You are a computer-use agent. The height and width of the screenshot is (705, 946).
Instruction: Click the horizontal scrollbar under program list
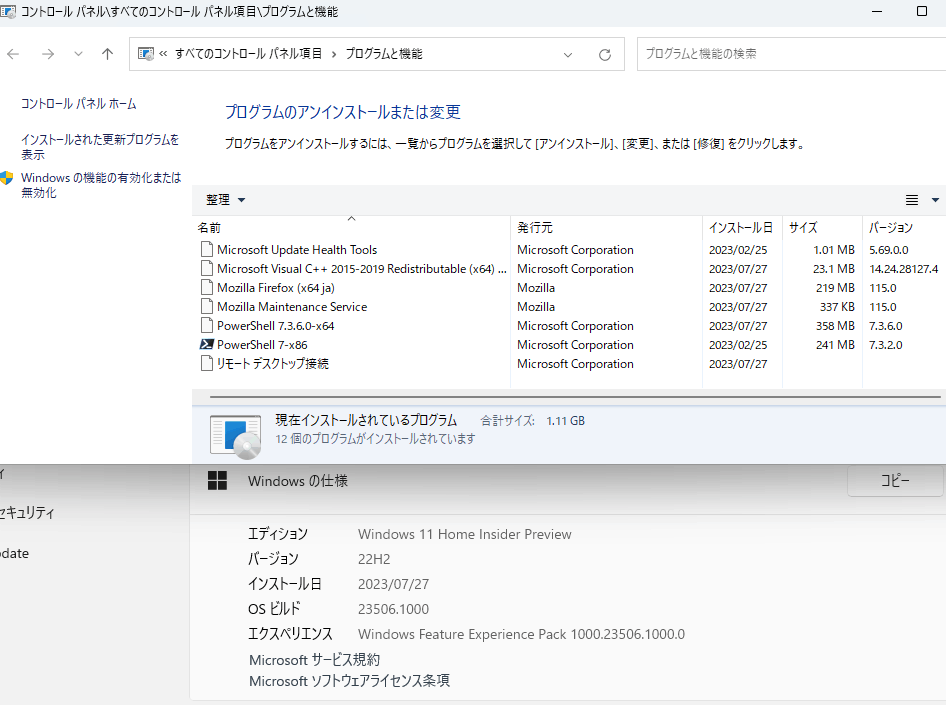click(575, 397)
